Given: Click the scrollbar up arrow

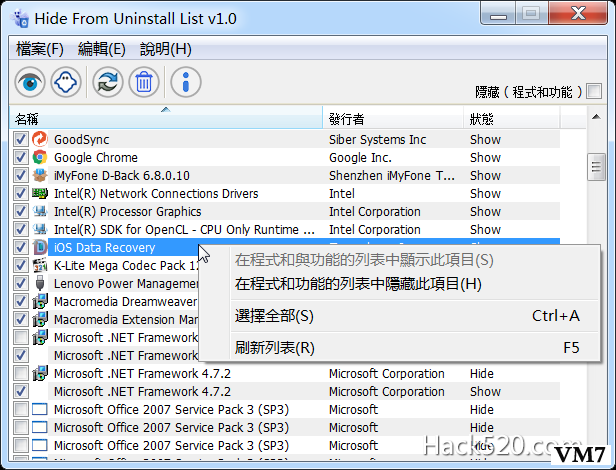Looking at the screenshot, I should (596, 117).
